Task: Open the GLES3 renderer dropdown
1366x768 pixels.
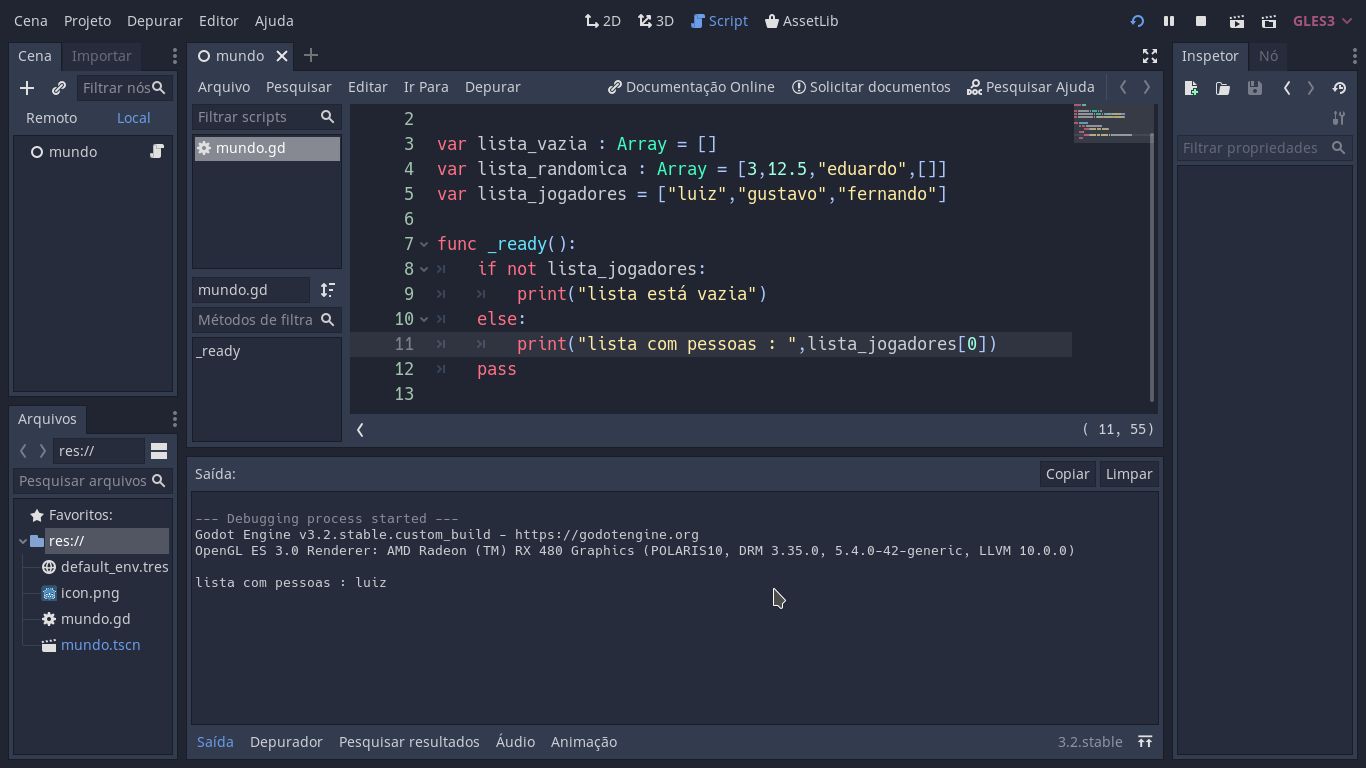Action: 1322,20
